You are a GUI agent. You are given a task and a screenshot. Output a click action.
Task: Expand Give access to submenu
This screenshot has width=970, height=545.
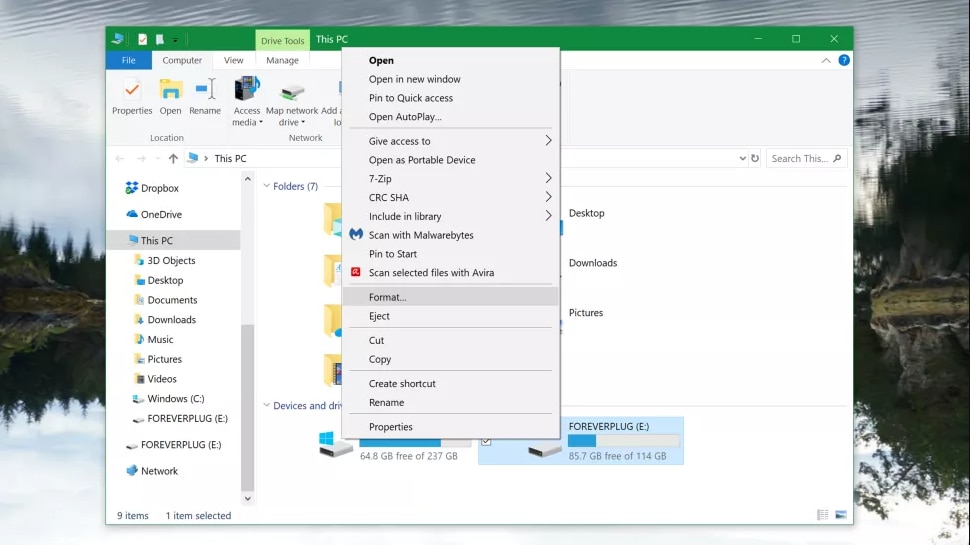pyautogui.click(x=548, y=141)
